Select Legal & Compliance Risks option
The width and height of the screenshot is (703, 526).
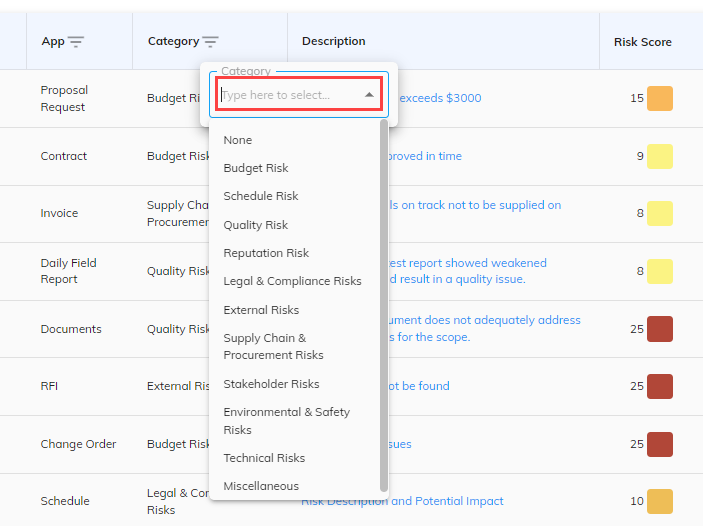coord(292,281)
